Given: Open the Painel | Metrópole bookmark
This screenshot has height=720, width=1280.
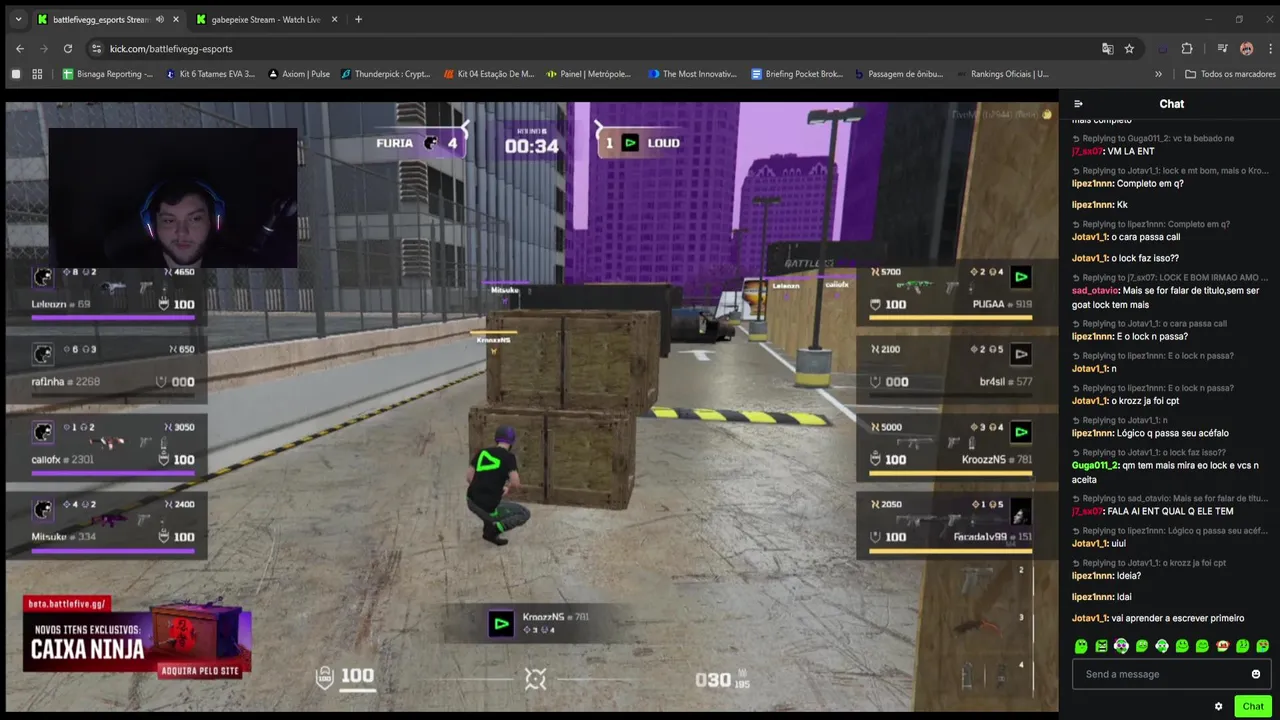Looking at the screenshot, I should [588, 74].
